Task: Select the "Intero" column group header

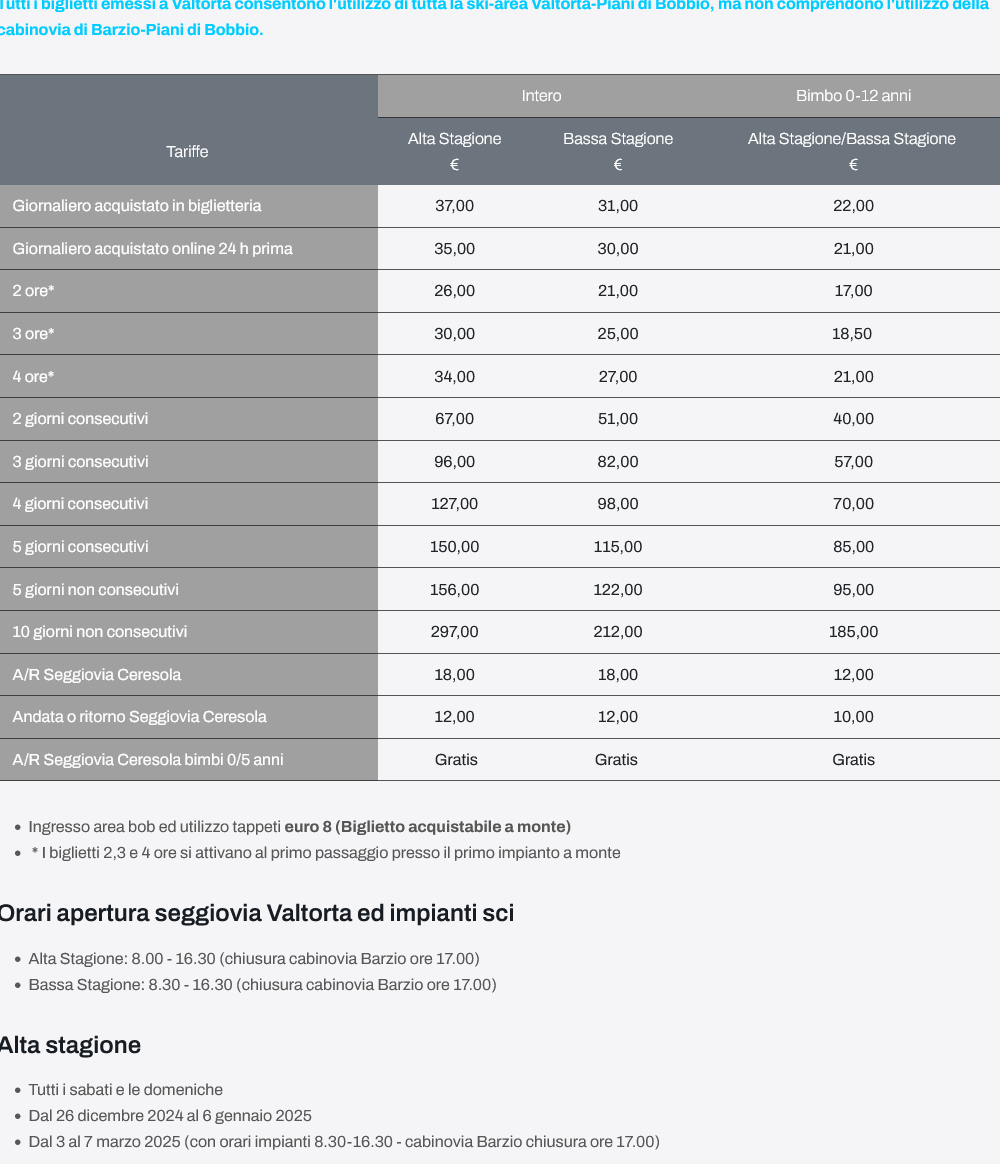Action: [x=541, y=96]
